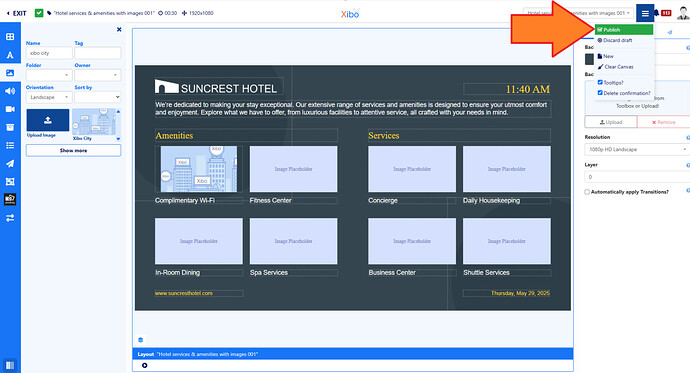The height and width of the screenshot is (373, 690).
Task: Open the Orientation Landscape dropdown
Action: click(49, 97)
